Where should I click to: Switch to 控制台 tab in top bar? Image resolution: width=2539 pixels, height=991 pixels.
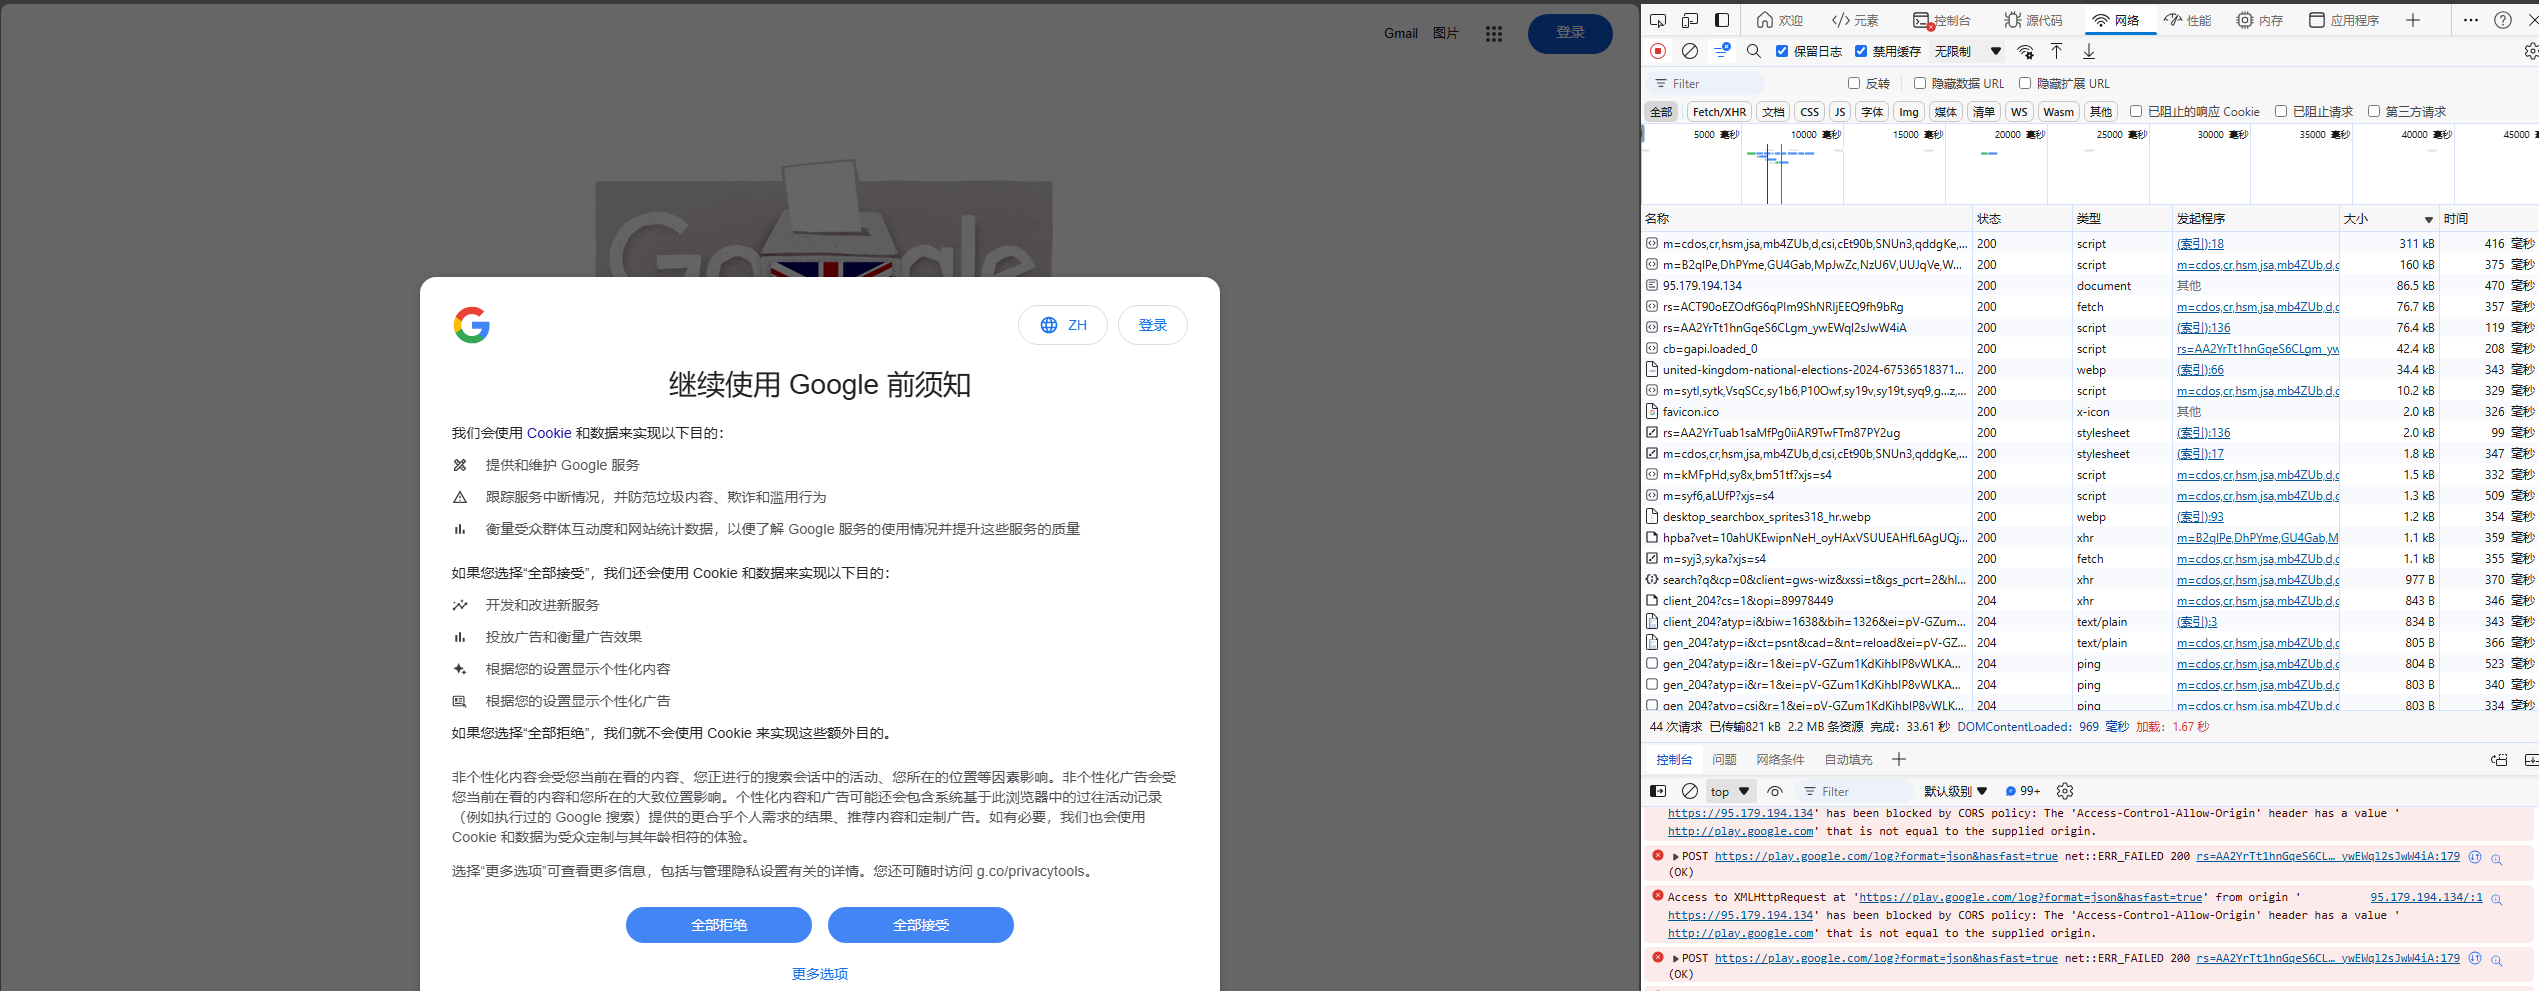[x=1942, y=20]
